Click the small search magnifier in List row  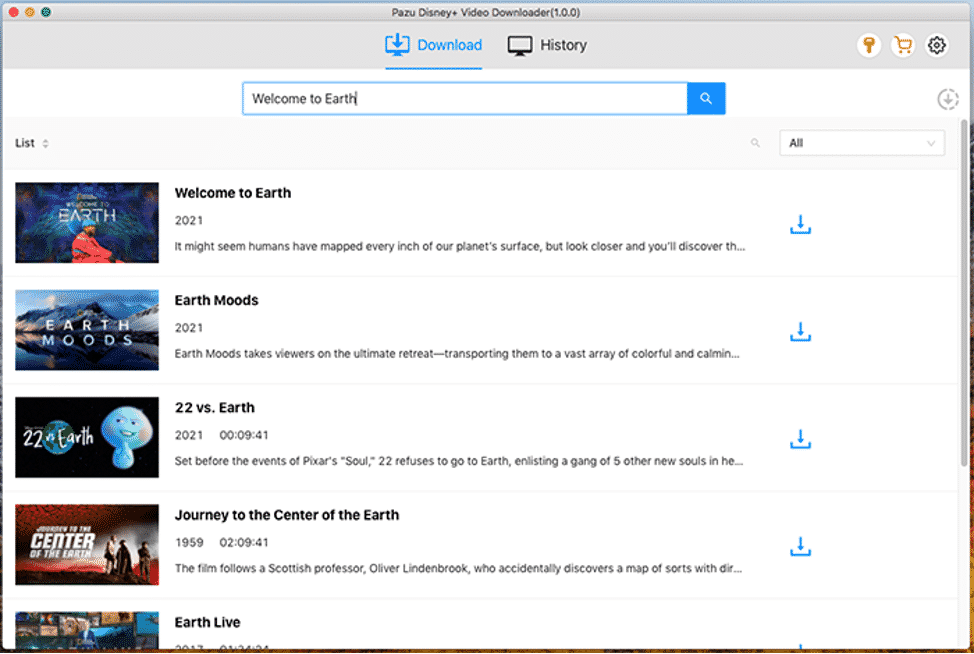point(756,143)
